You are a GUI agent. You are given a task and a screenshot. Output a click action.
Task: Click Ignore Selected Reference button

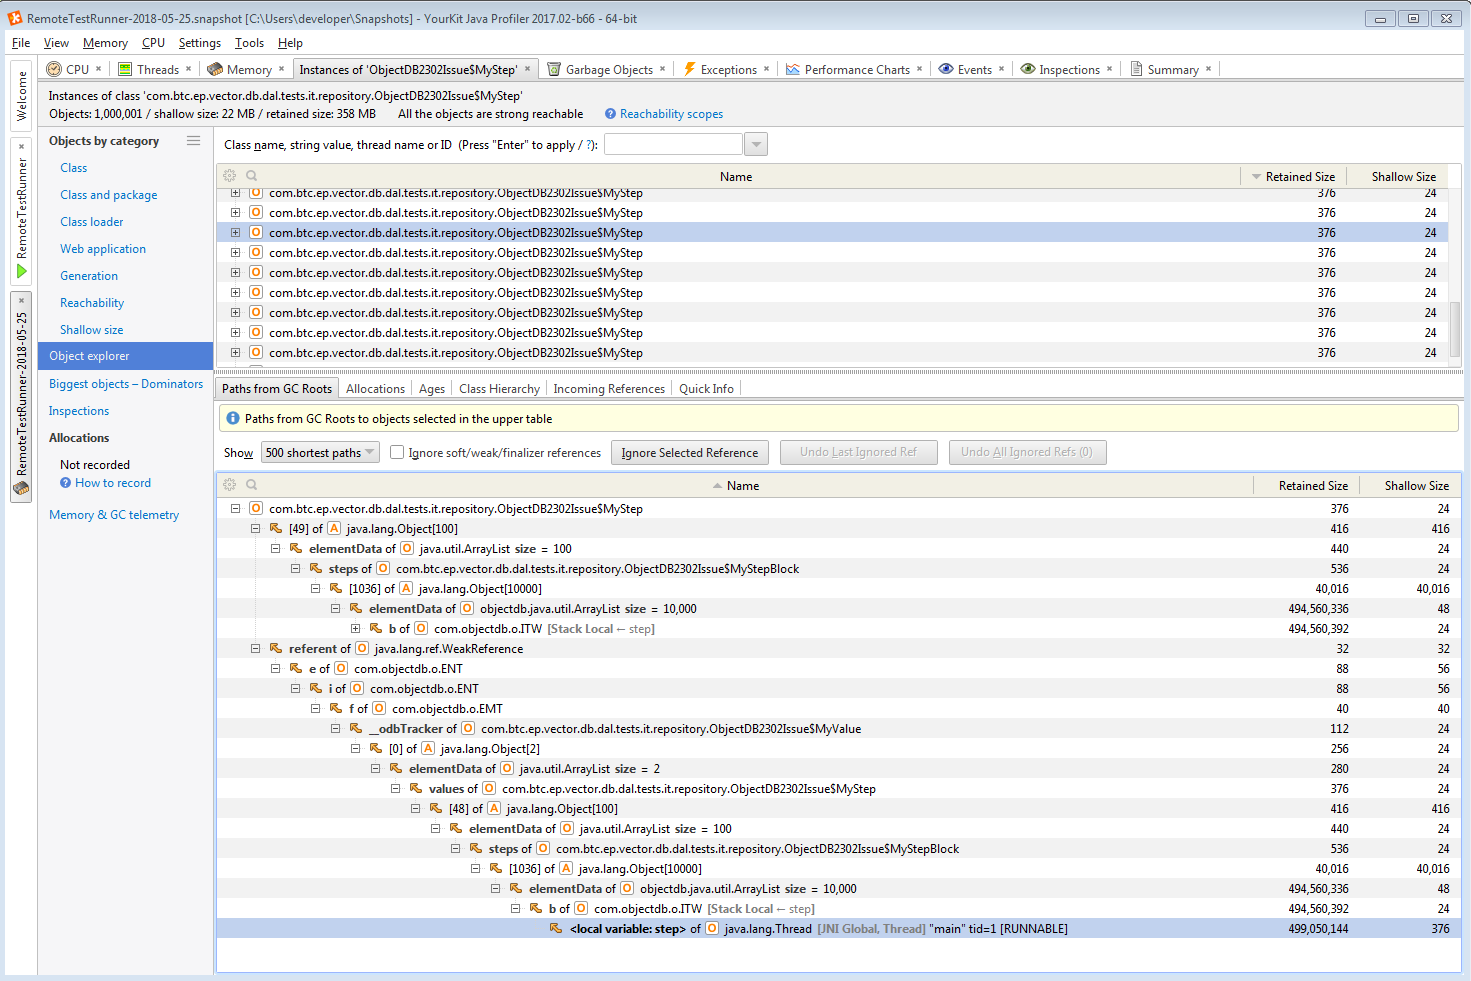pyautogui.click(x=690, y=453)
